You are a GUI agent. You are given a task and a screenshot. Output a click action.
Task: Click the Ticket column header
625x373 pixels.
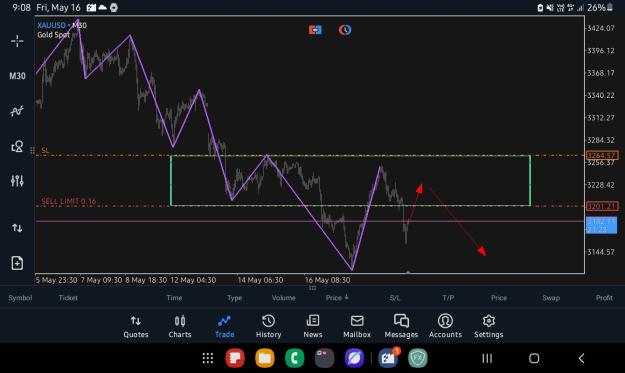click(x=68, y=298)
